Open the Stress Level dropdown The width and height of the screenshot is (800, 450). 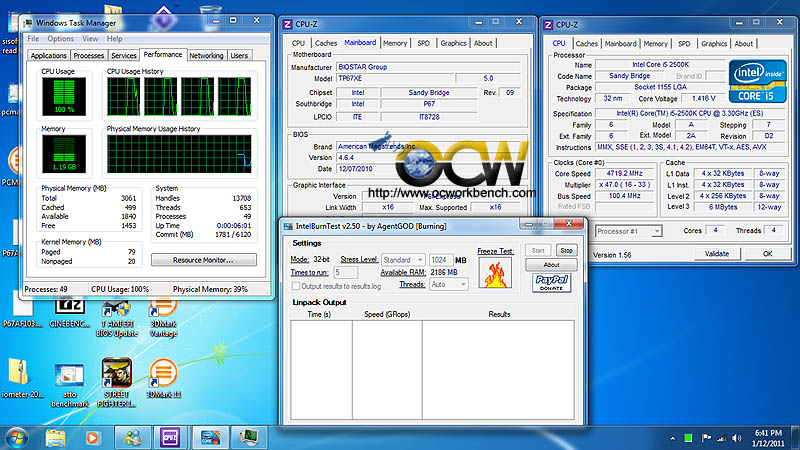click(x=403, y=260)
